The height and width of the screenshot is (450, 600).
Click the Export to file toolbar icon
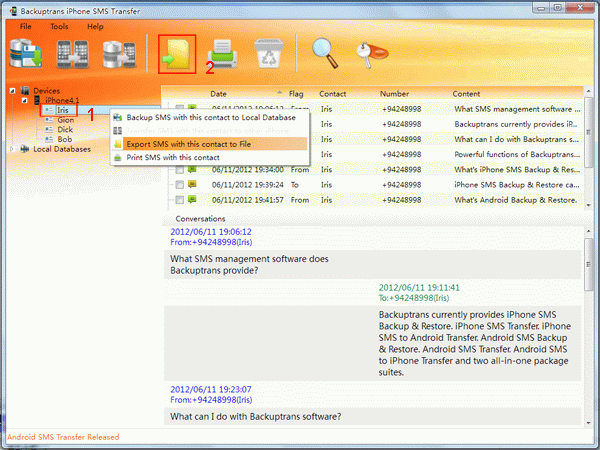point(177,54)
